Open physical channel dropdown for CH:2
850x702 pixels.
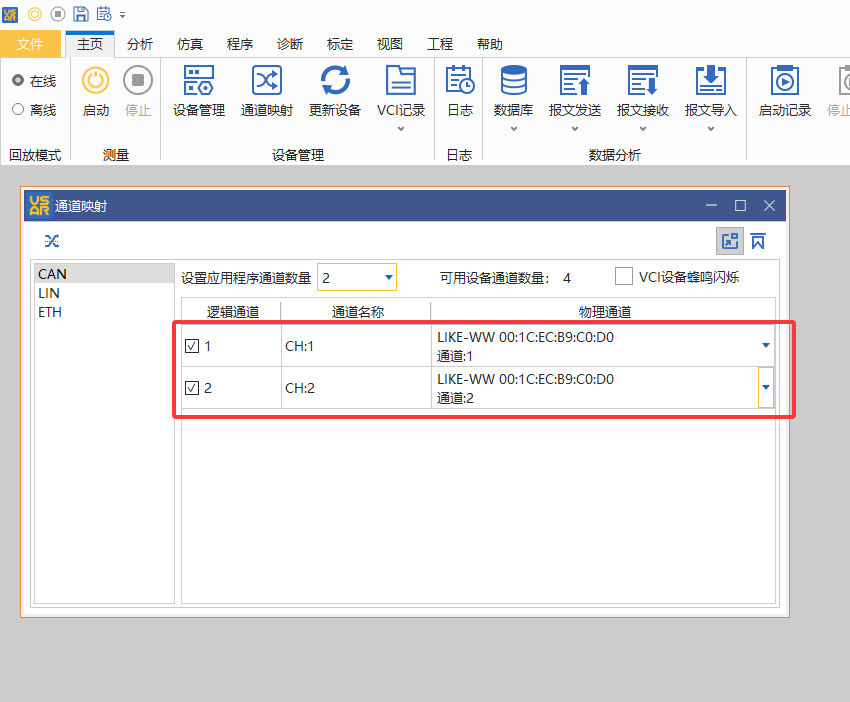tap(766, 387)
